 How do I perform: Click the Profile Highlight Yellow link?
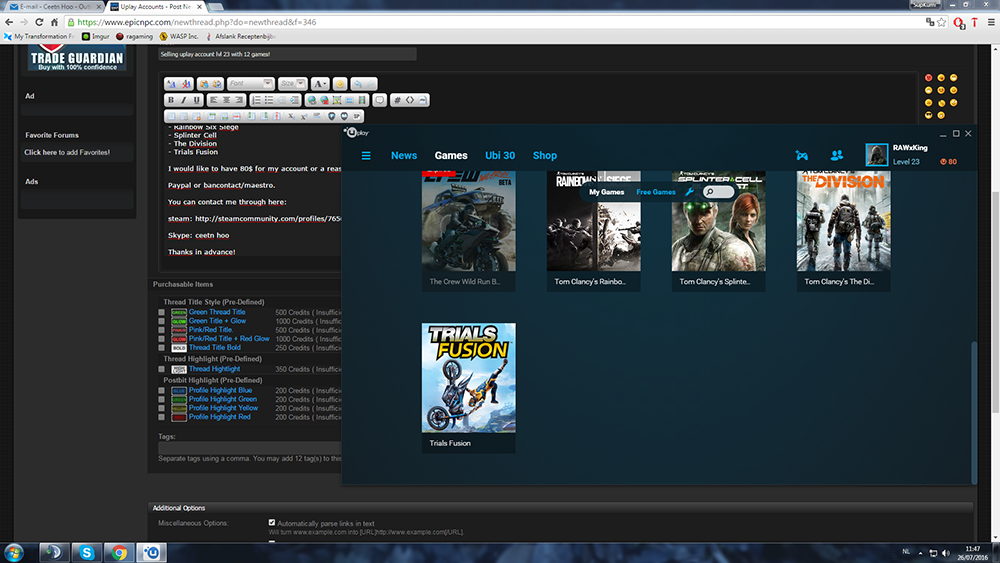coord(223,408)
